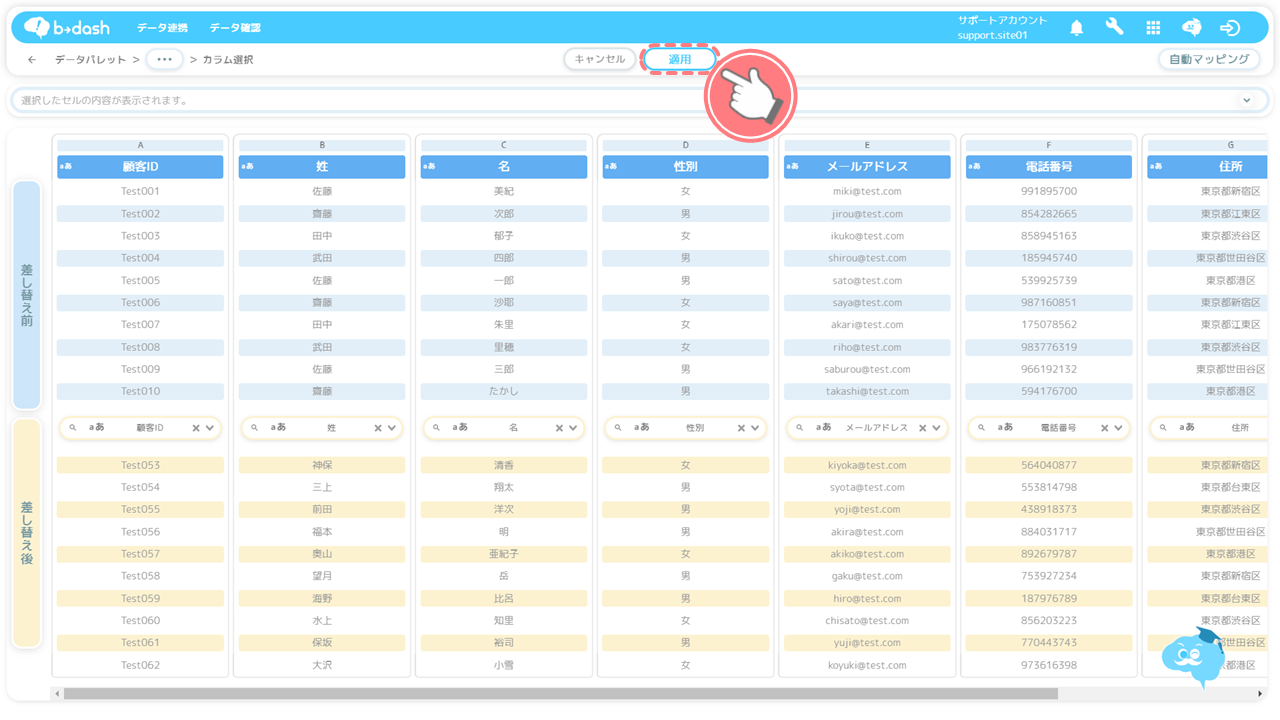Click the logout arrow icon
Image resolution: width=1280 pixels, height=720 pixels.
(x=1230, y=28)
